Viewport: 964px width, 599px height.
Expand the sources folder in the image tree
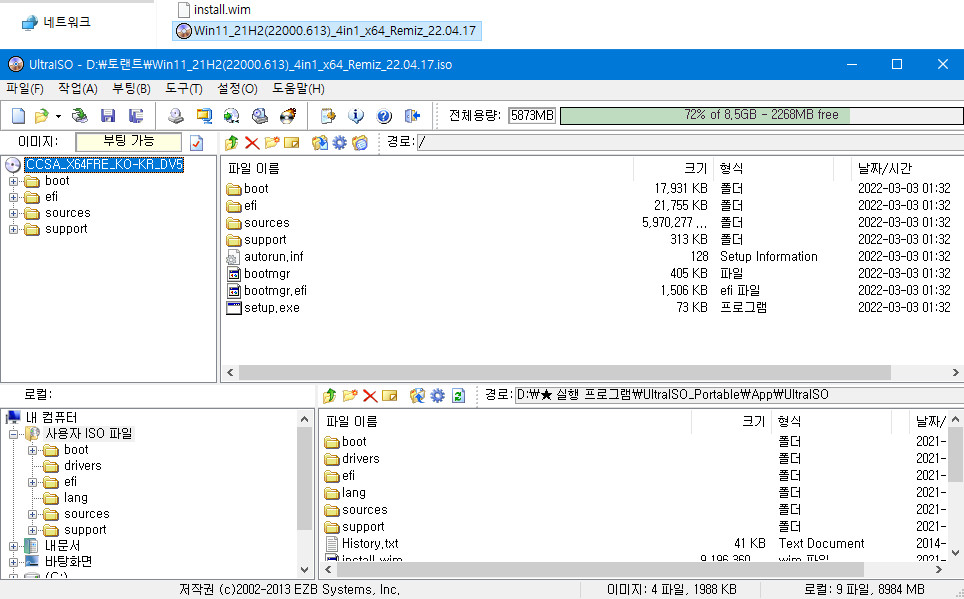pyautogui.click(x=13, y=213)
